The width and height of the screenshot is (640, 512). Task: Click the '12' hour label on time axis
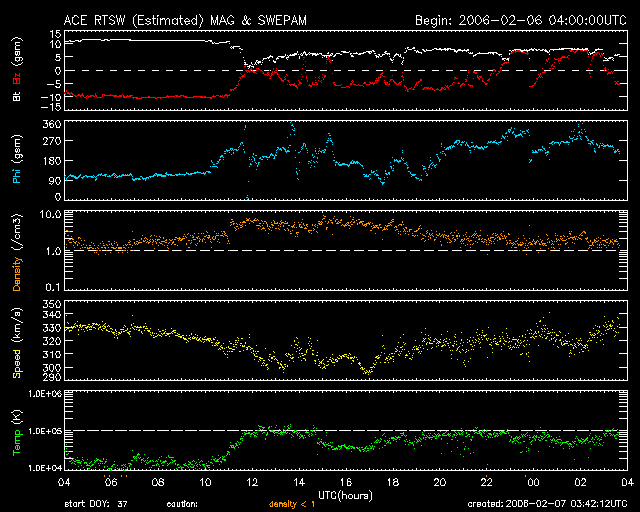[252, 482]
